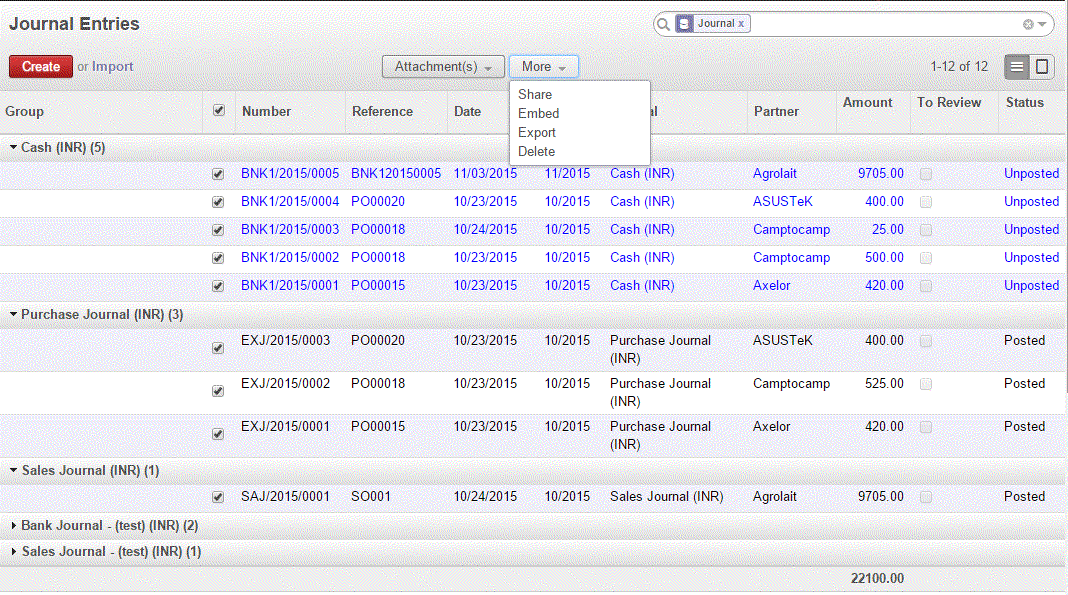Uncheck the row checkbox for BNK1/2015/0005
The width and height of the screenshot is (1068, 595).
tap(218, 173)
